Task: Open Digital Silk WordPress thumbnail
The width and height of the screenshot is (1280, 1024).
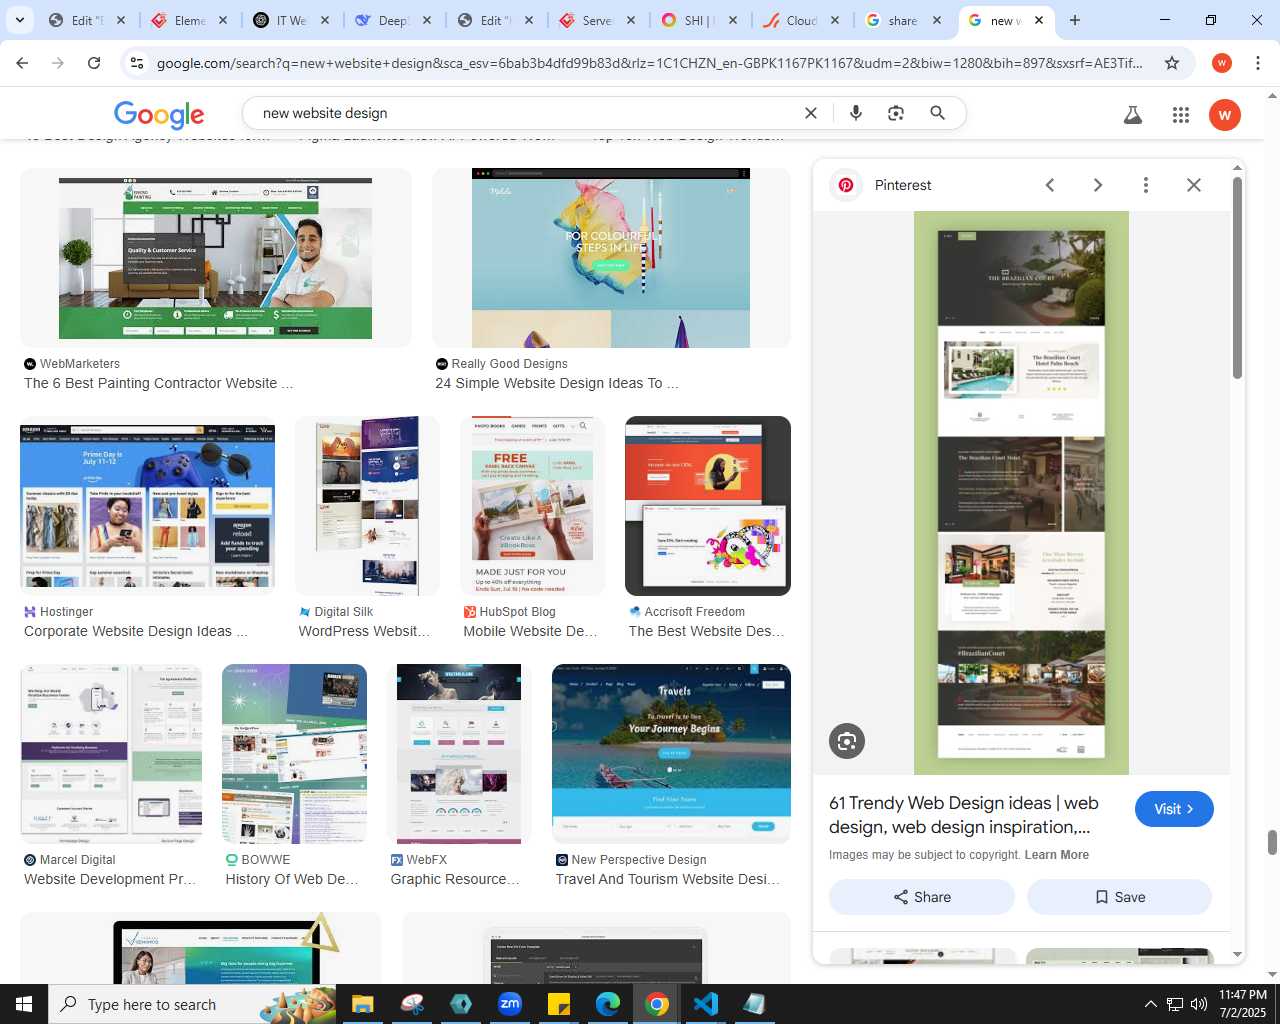Action: [x=367, y=506]
